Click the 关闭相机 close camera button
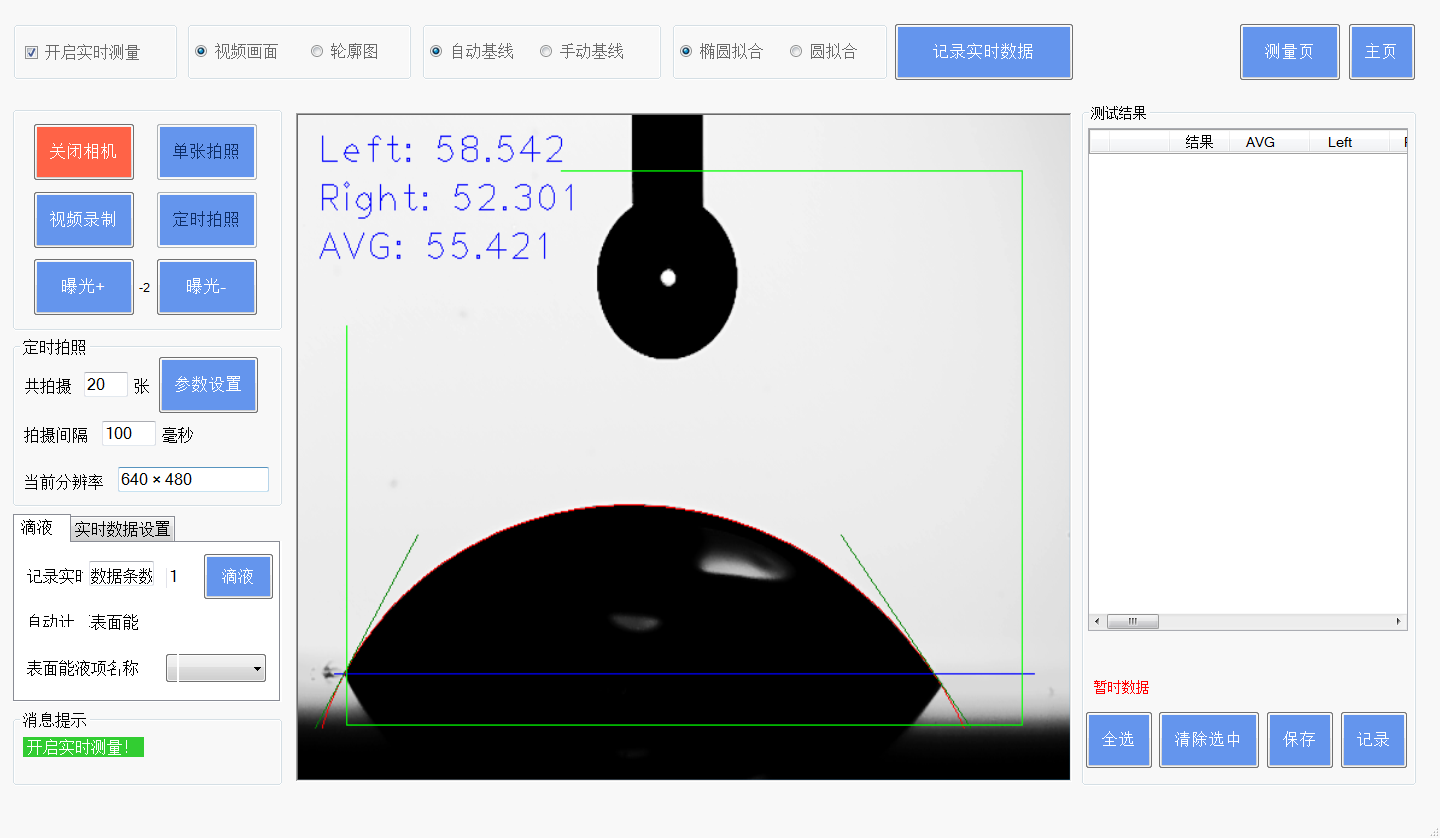The image size is (1440, 838). (83, 152)
